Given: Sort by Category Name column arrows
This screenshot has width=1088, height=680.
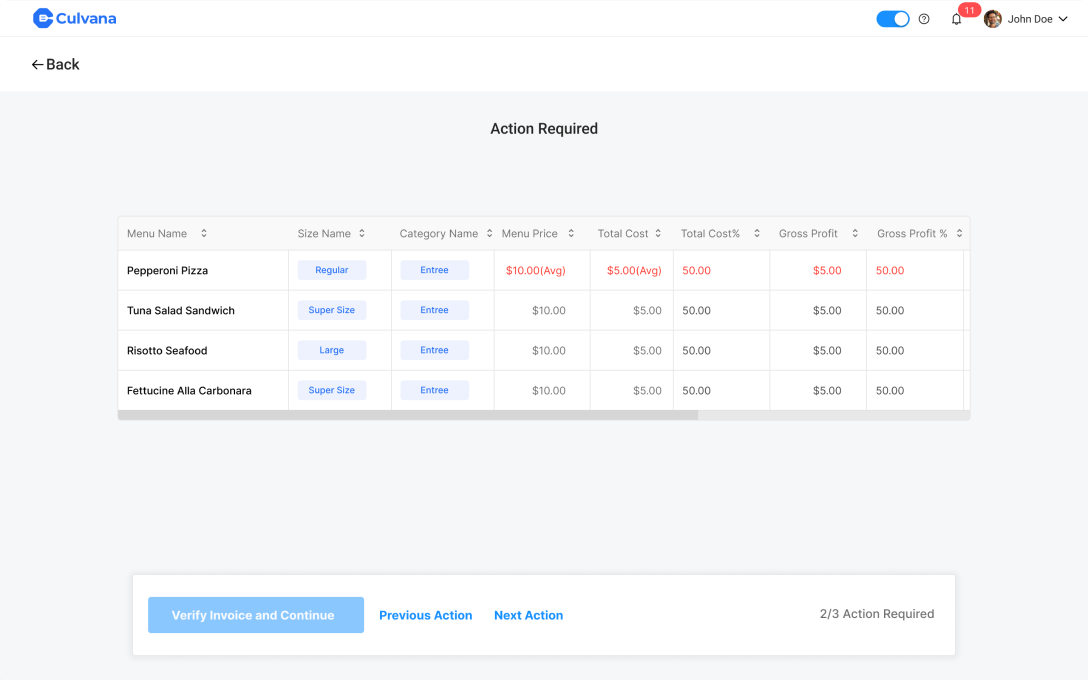Looking at the screenshot, I should (x=489, y=234).
